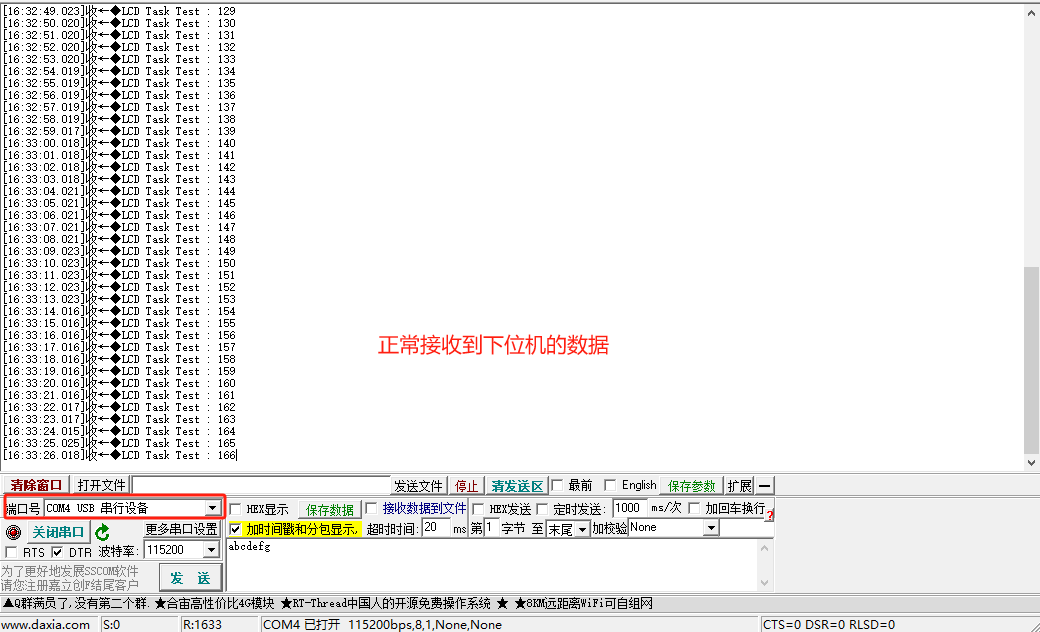Click the send box scroll down arrow
Screen dimensions: 1040x632
point(764,583)
